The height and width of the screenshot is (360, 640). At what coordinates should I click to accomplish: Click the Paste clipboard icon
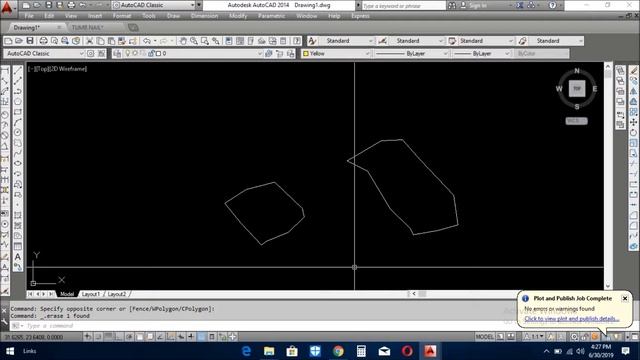111,41
